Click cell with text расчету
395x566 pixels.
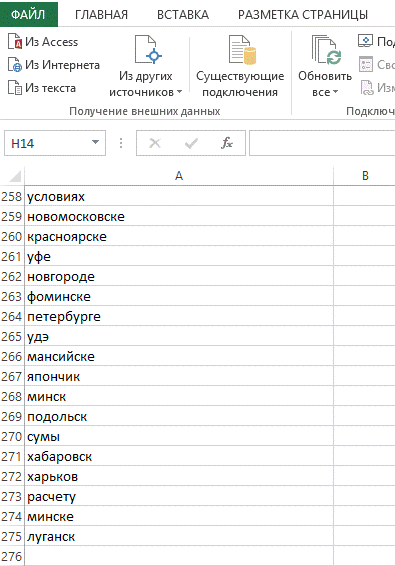179,496
